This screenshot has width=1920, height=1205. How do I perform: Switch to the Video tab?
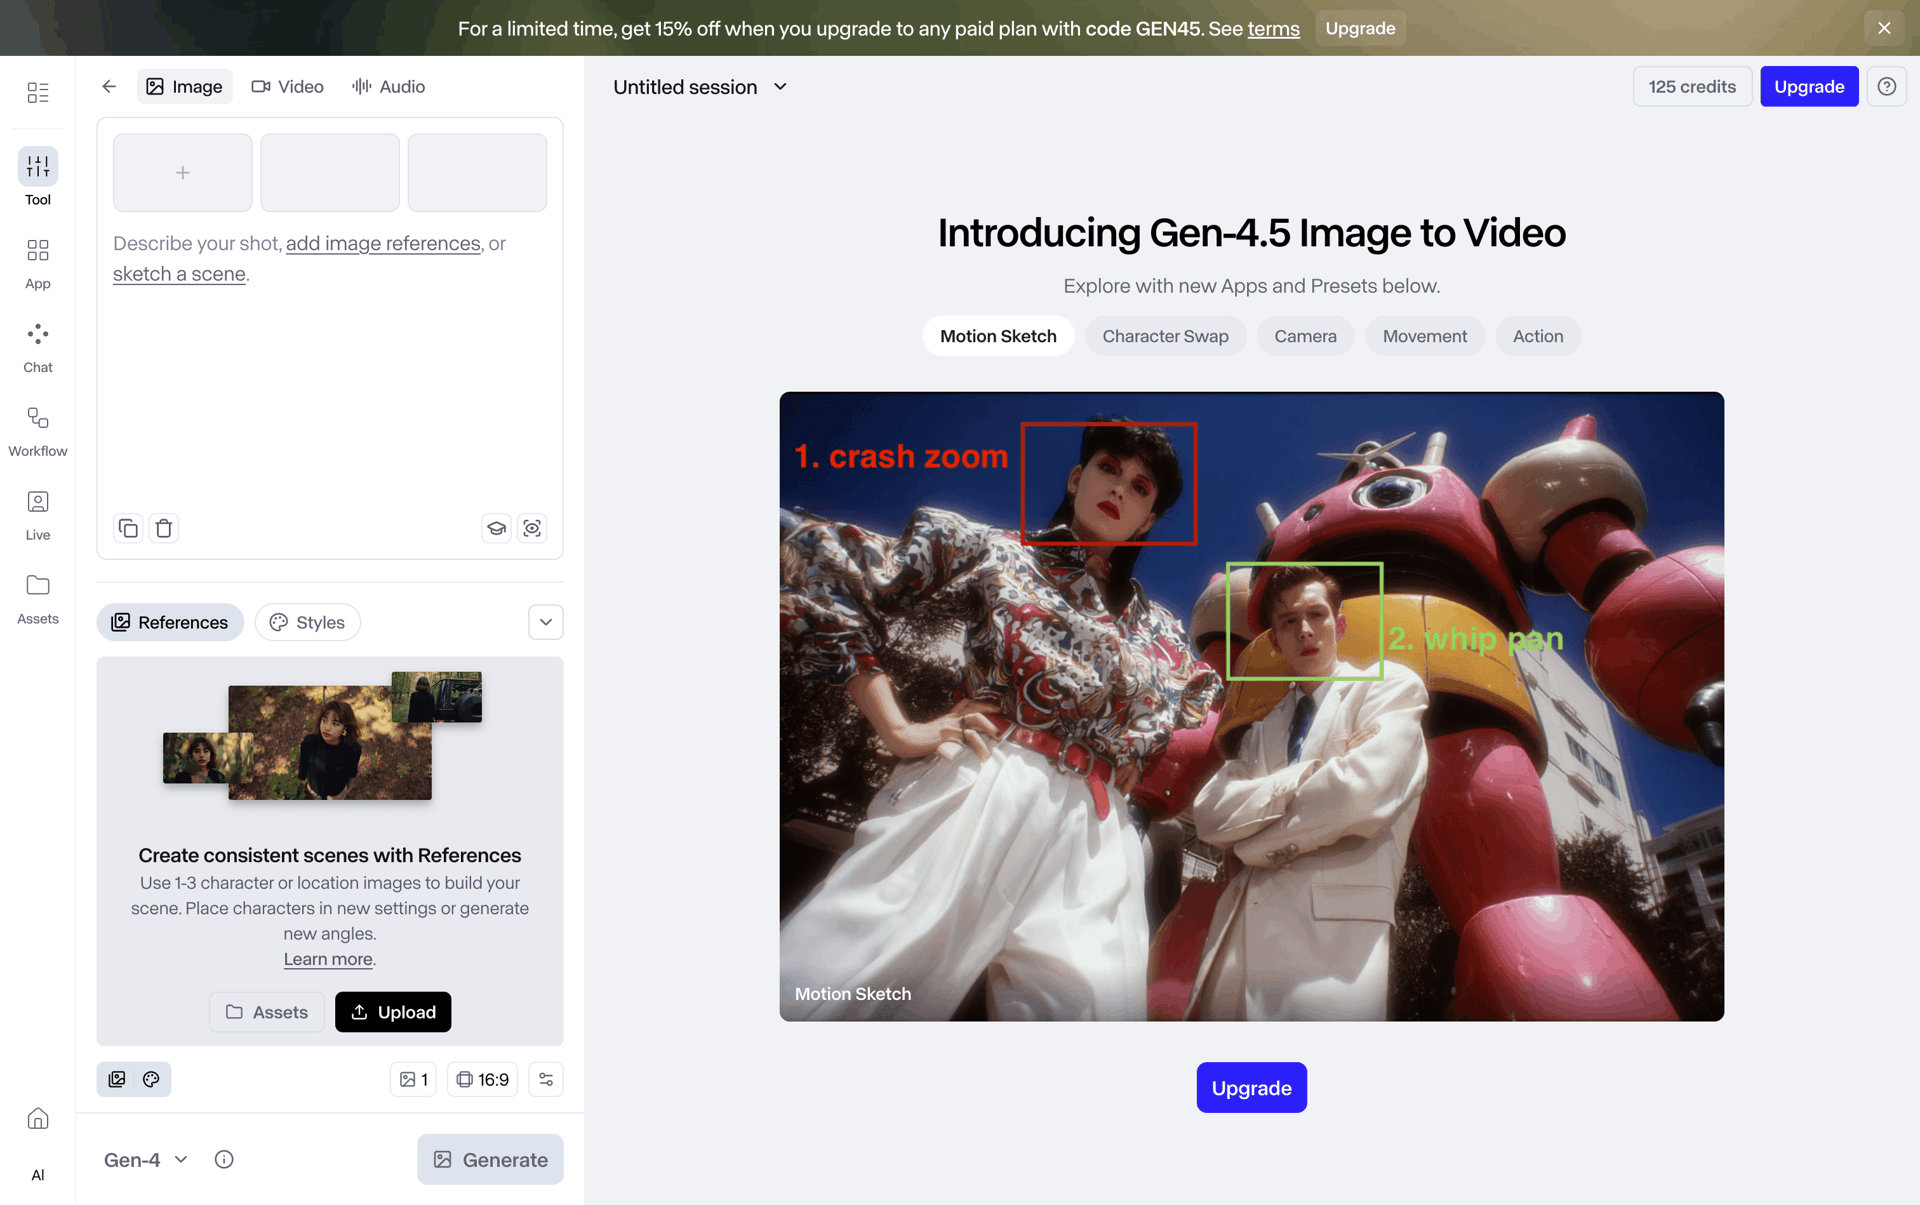[288, 87]
